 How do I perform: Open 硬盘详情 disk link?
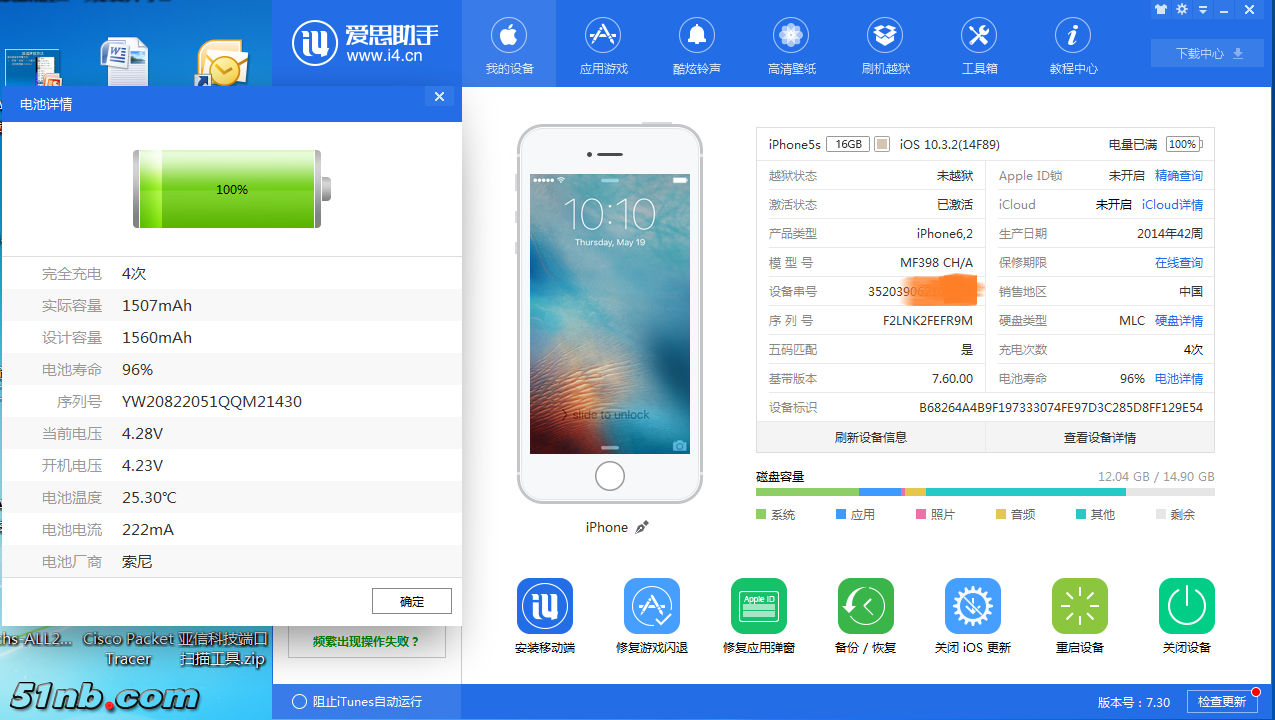(x=1179, y=320)
